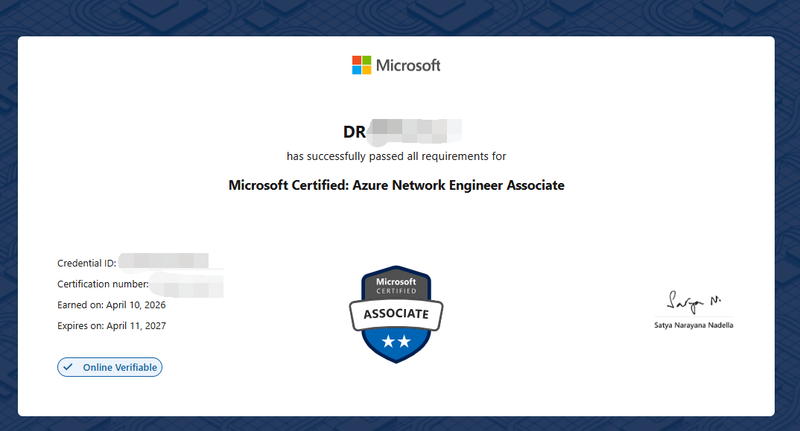Image resolution: width=800 pixels, height=431 pixels.
Task: Click the Microsoft Certified text on shield
Action: pos(395,286)
